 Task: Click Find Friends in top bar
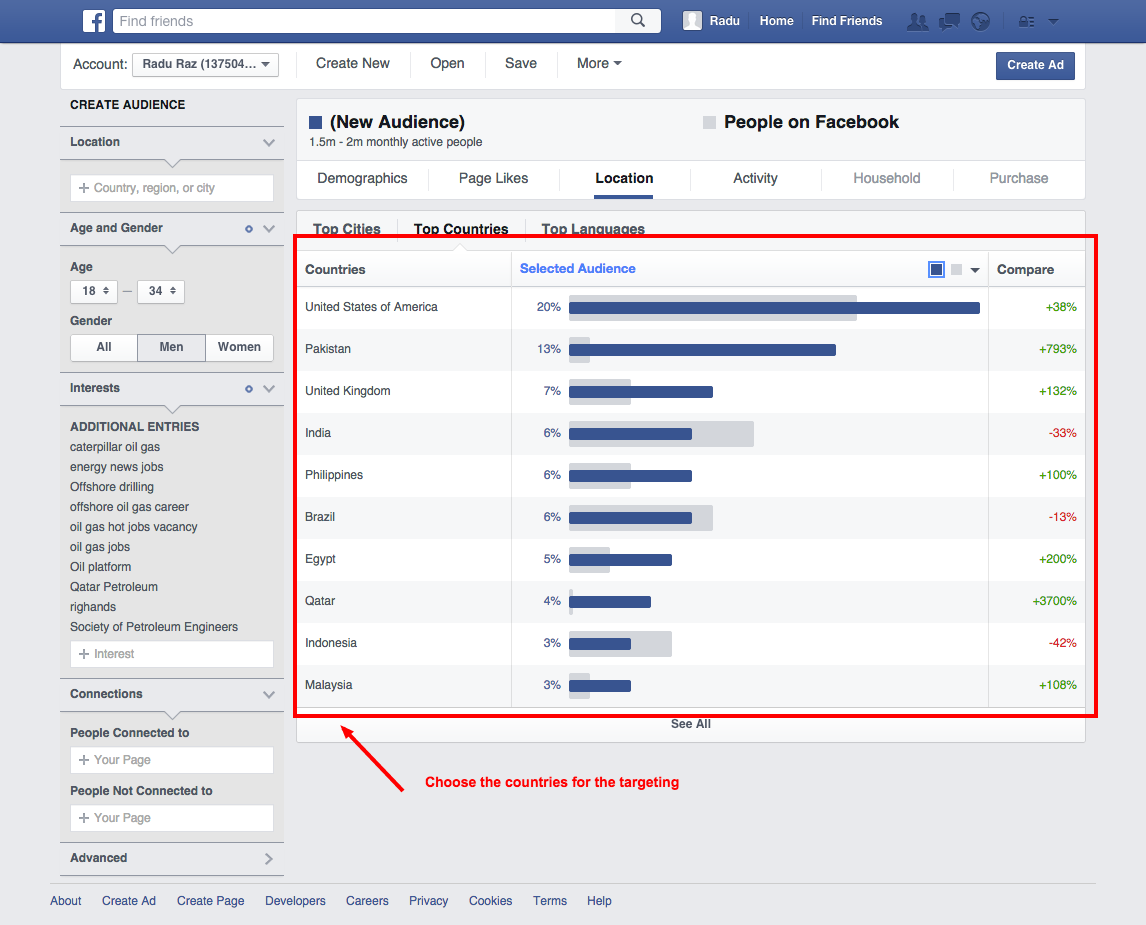click(846, 21)
